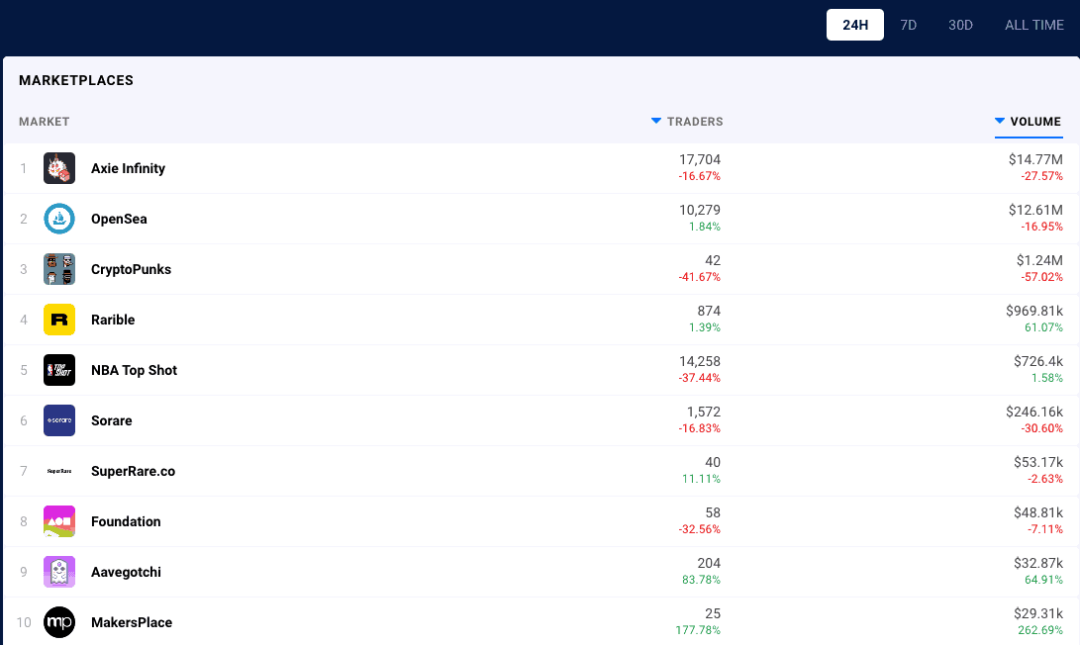The width and height of the screenshot is (1080, 645).
Task: Click the MARKET column header
Action: [44, 121]
